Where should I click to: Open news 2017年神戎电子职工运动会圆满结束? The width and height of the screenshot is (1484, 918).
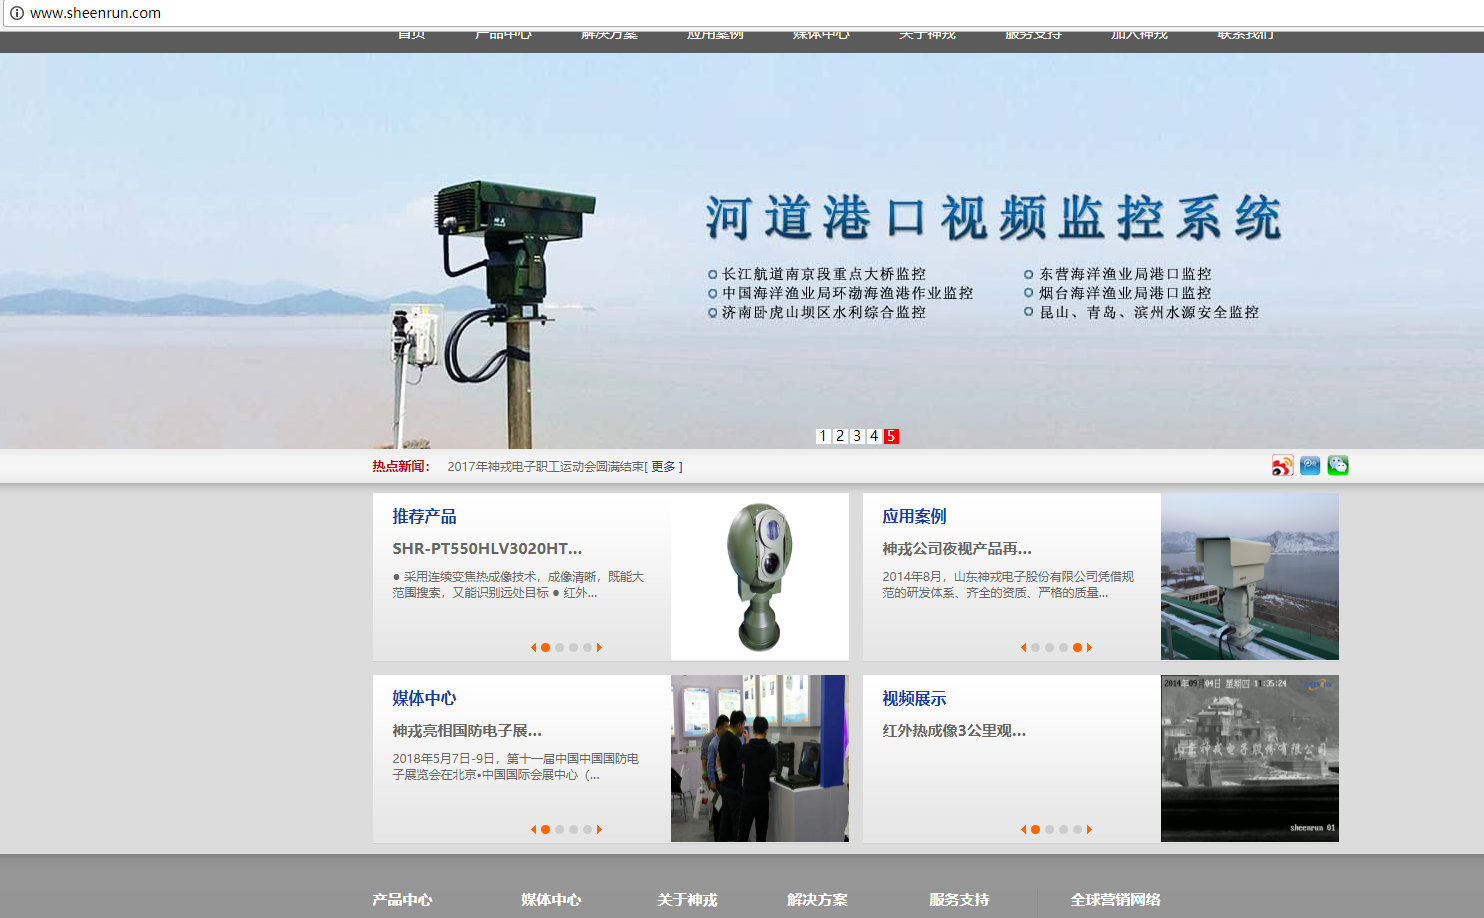545,467
